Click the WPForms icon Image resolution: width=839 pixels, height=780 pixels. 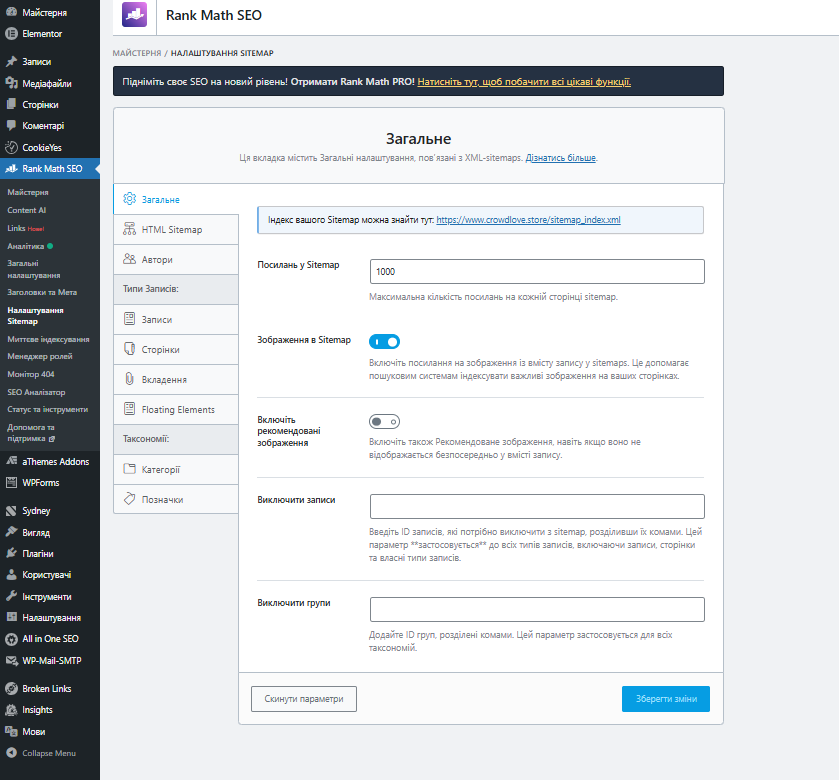11,483
